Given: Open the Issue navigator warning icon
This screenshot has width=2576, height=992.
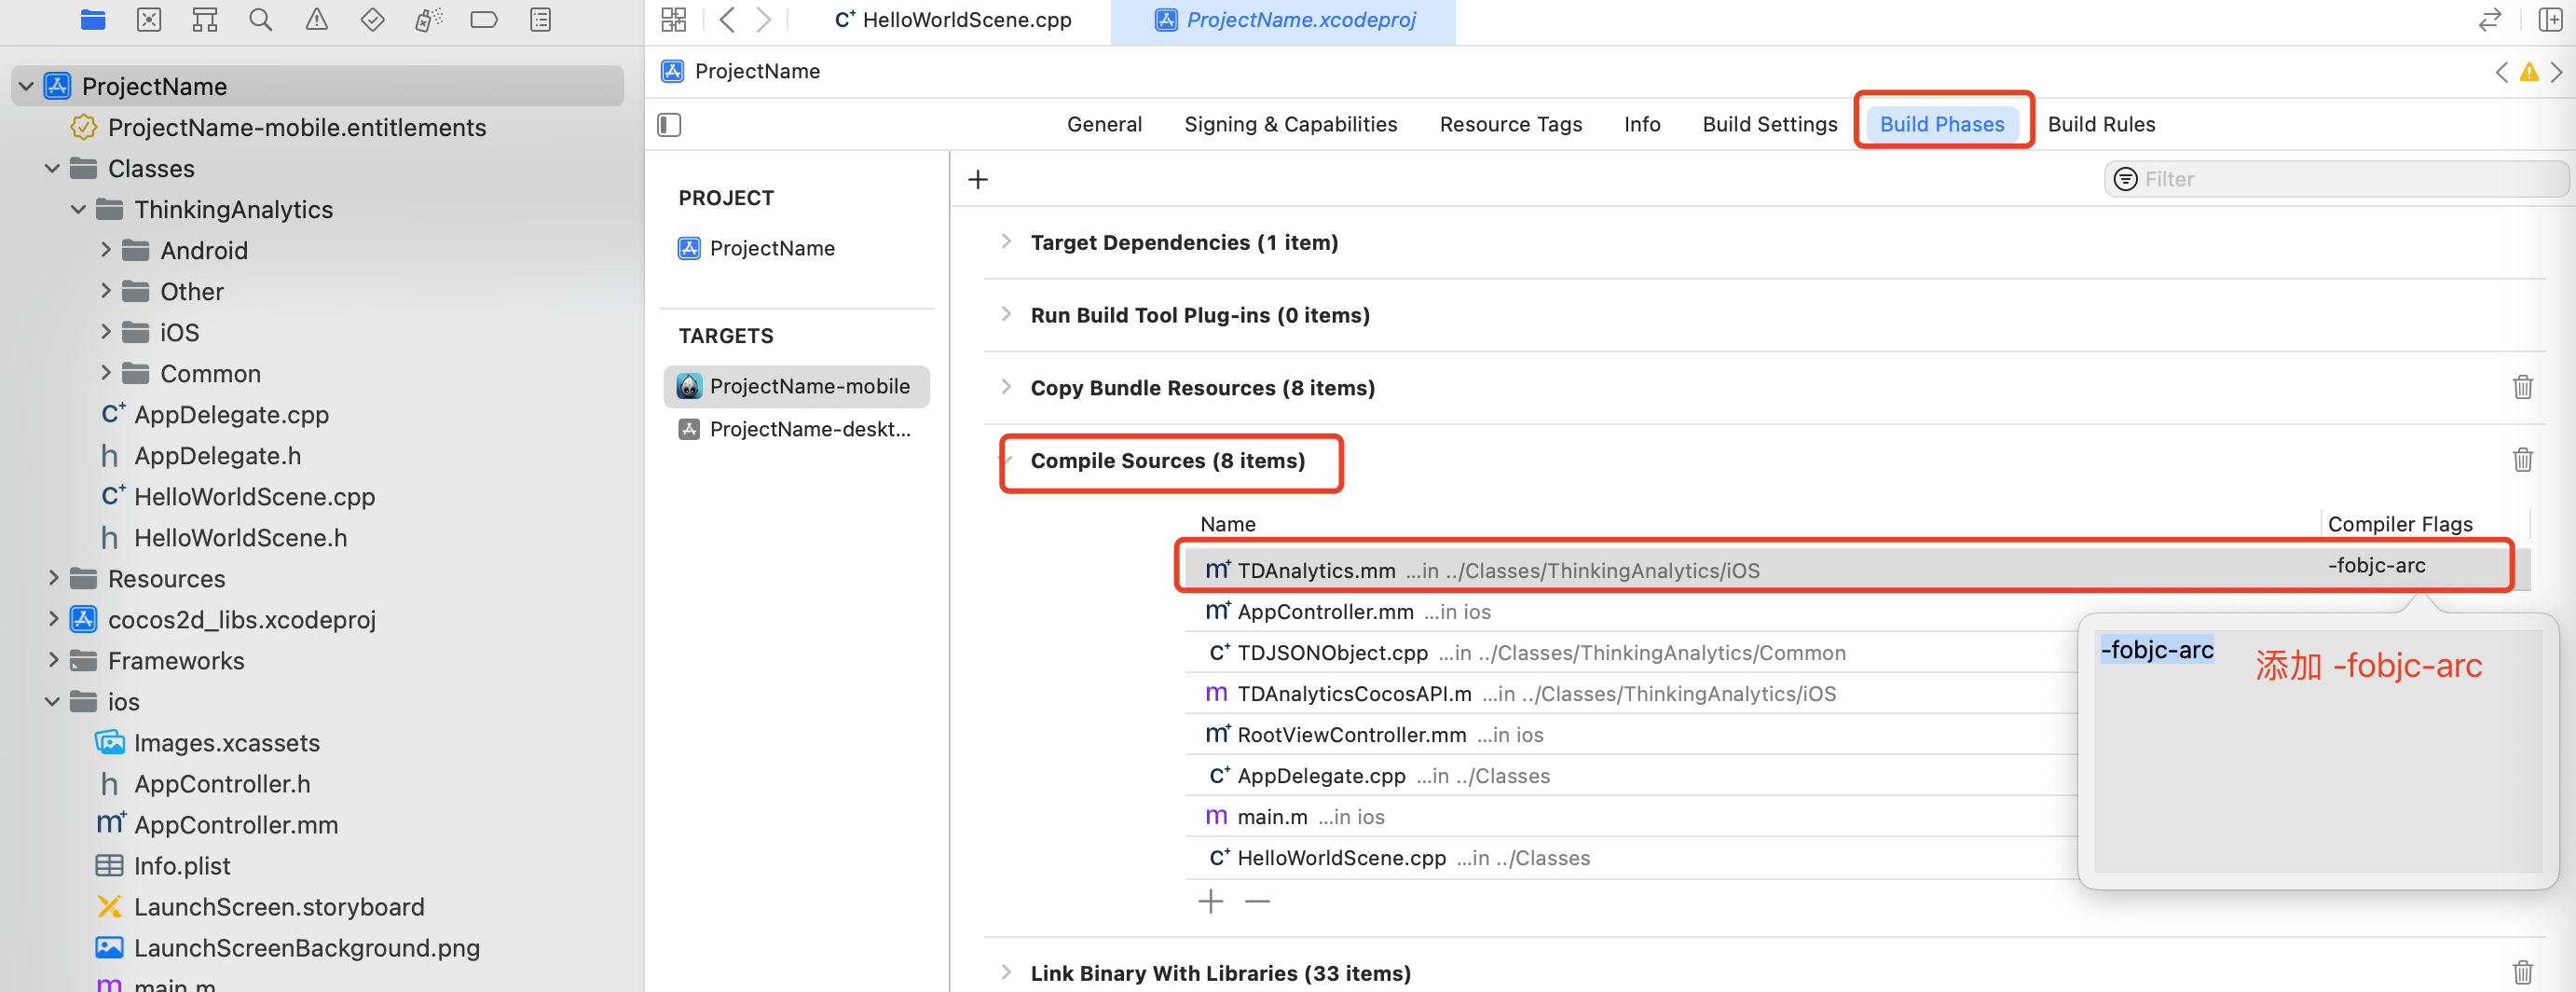Looking at the screenshot, I should point(316,19).
